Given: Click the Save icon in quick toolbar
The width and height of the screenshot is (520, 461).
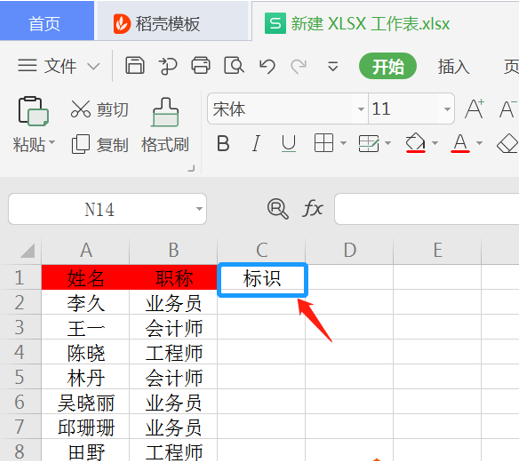Looking at the screenshot, I should coord(135,65).
